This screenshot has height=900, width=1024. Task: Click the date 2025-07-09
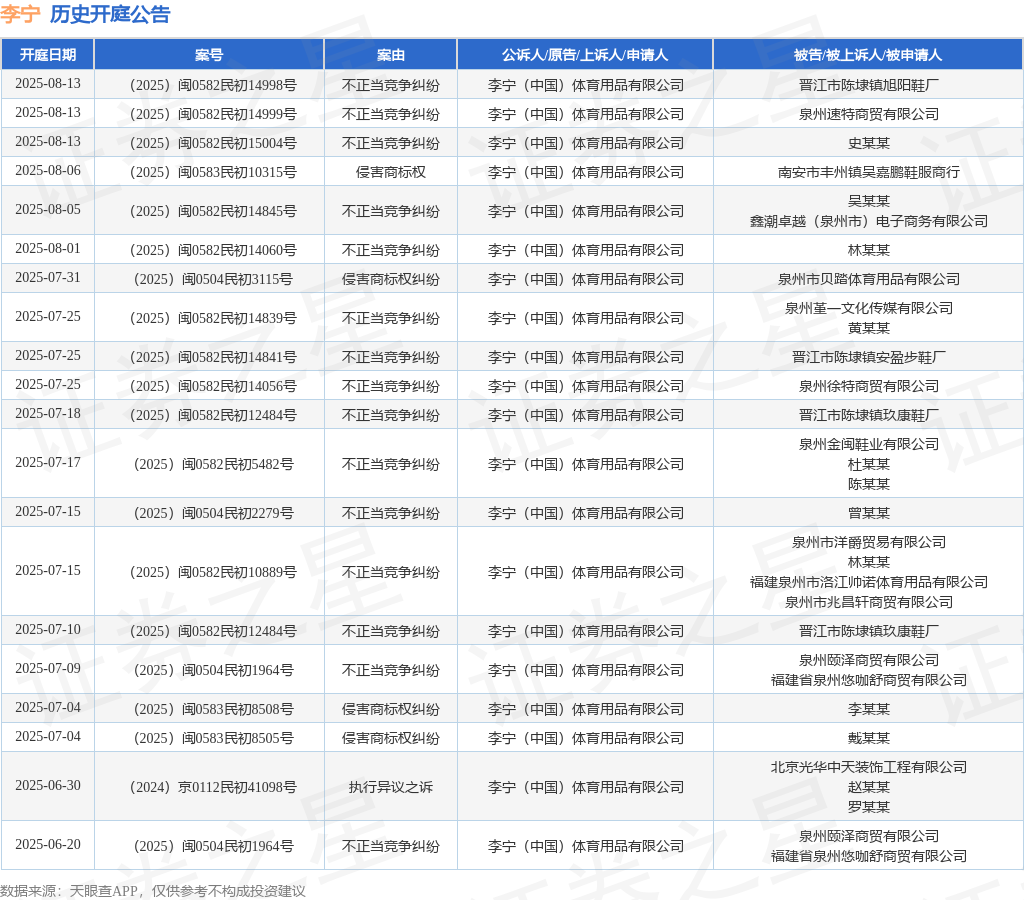coord(48,669)
